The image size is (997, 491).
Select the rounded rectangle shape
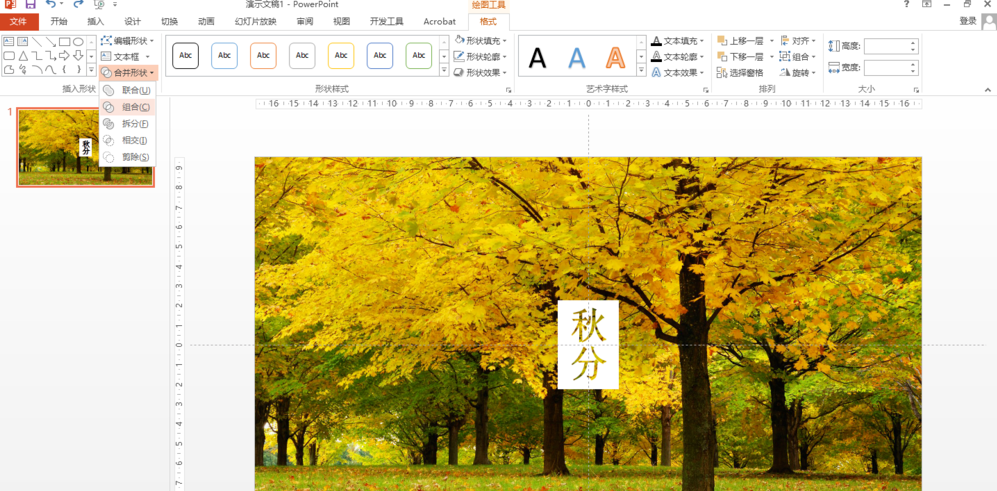coord(8,56)
